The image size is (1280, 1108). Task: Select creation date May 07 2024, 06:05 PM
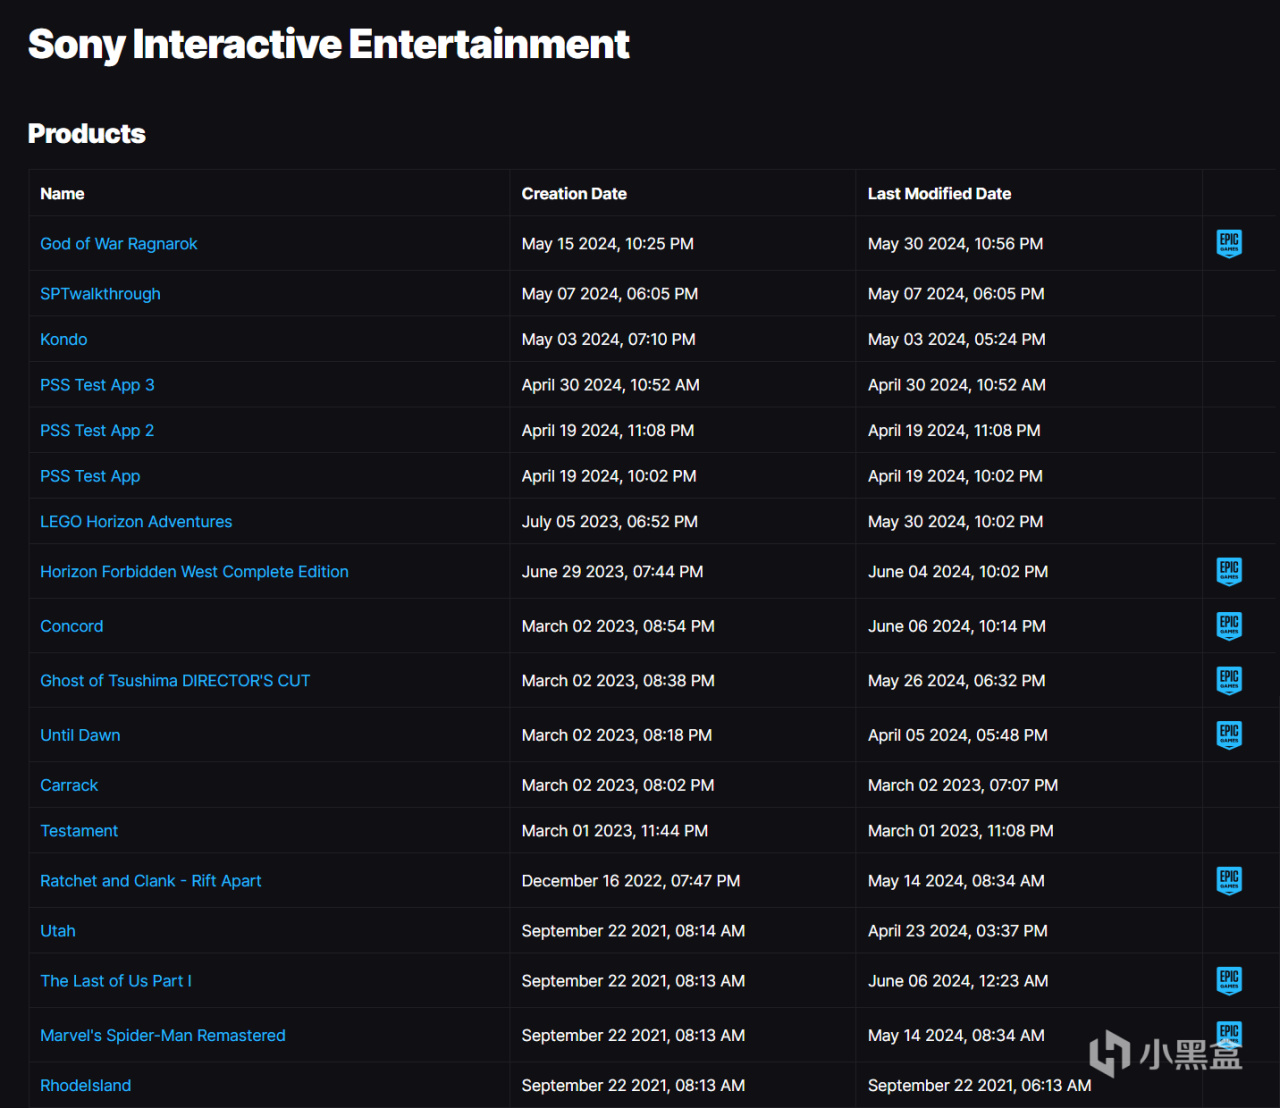[610, 294]
